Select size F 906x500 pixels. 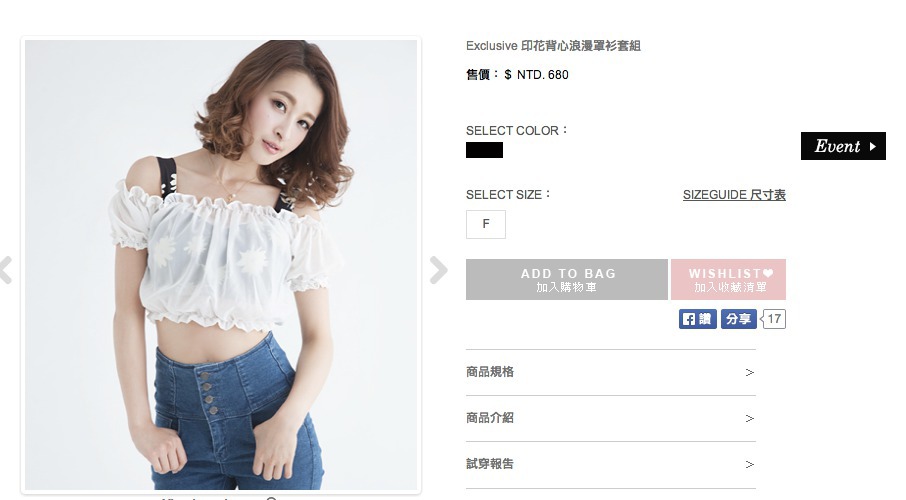pyautogui.click(x=486, y=224)
